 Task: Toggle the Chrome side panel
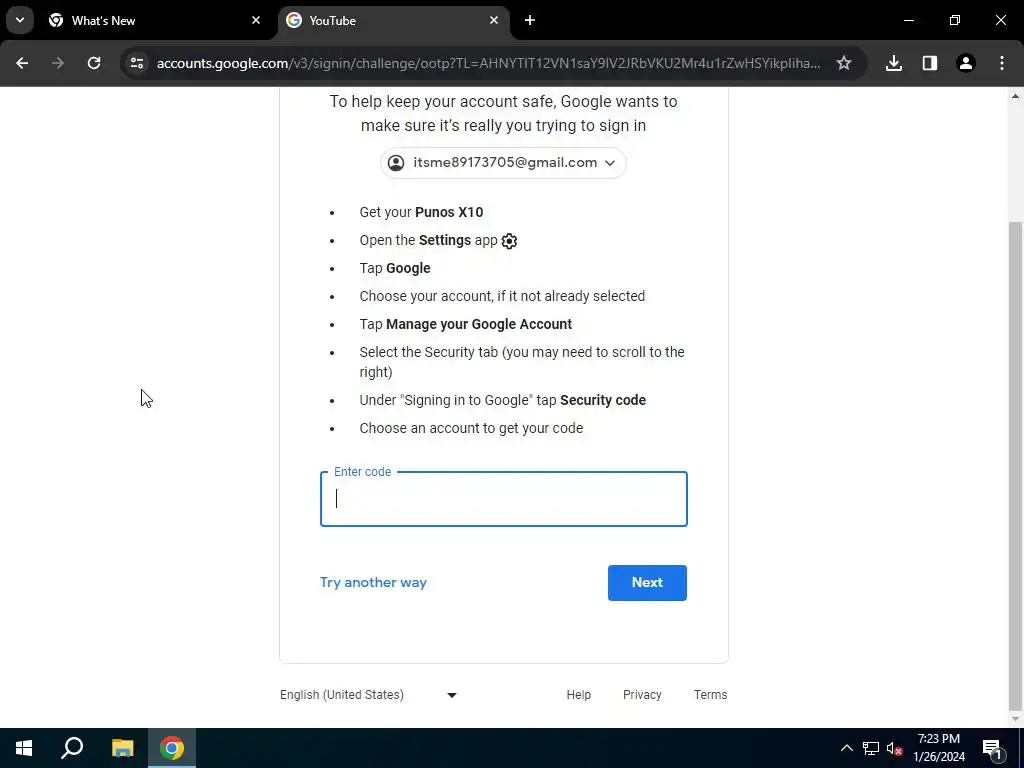(x=929, y=63)
